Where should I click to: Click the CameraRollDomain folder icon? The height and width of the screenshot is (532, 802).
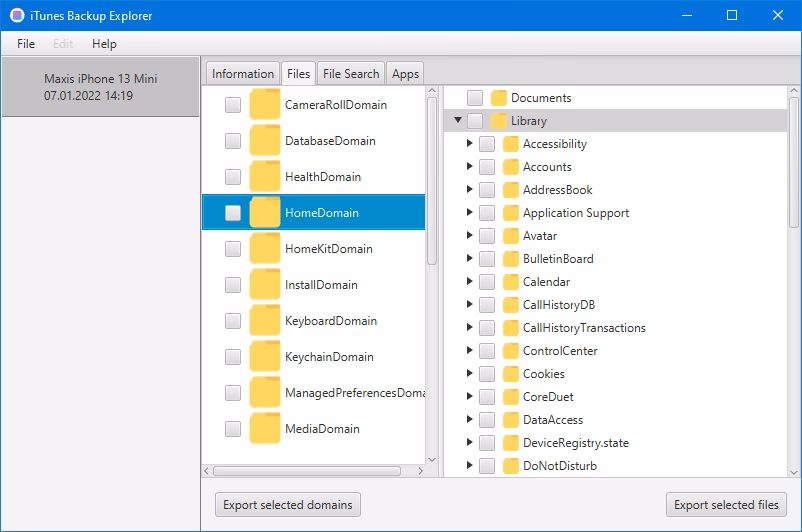pos(264,105)
